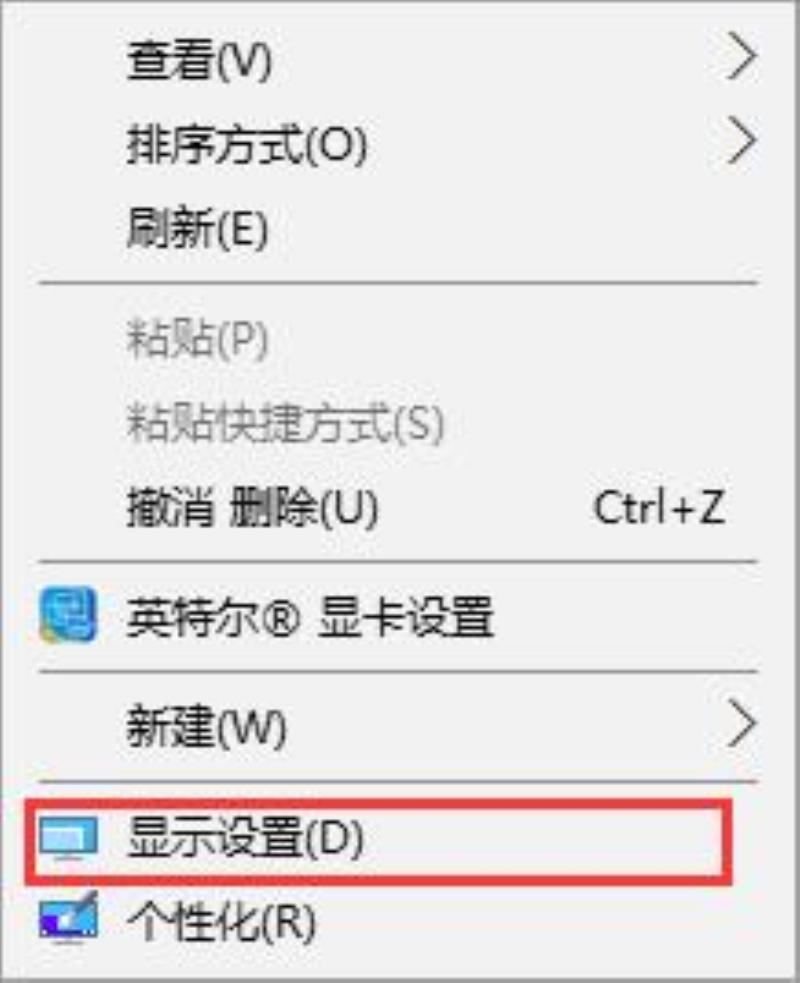800x983 pixels.
Task: Click the Ctrl+Z shortcut hint text
Action: [x=659, y=507]
